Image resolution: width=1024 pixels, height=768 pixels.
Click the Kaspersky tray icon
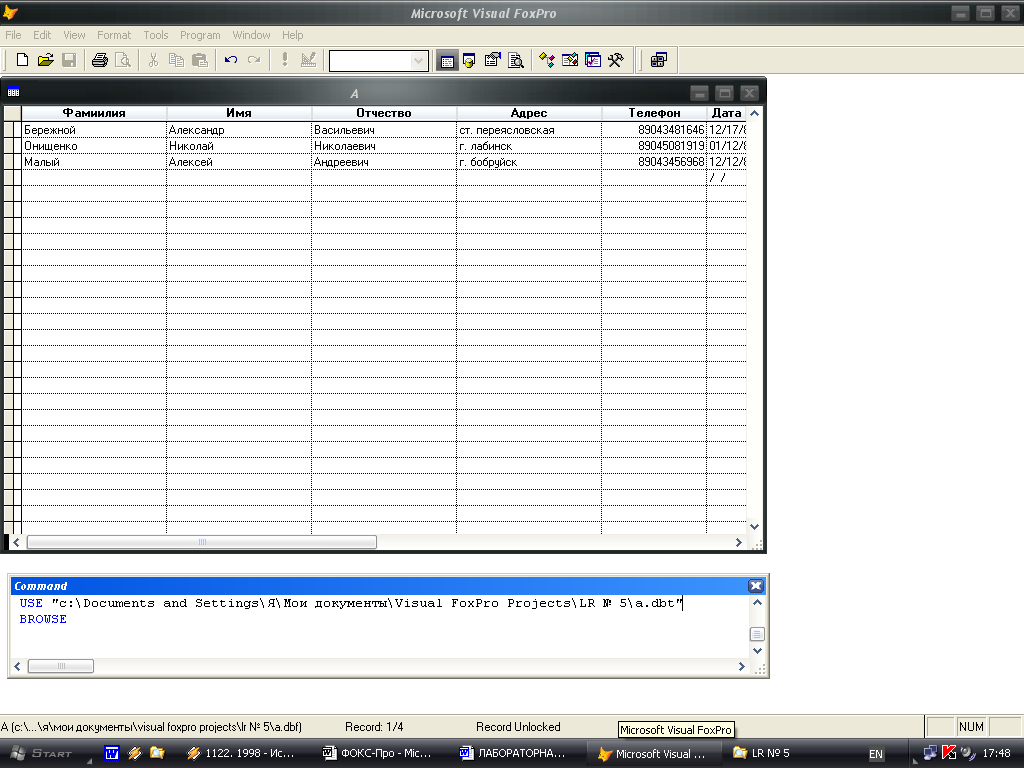[x=949, y=753]
